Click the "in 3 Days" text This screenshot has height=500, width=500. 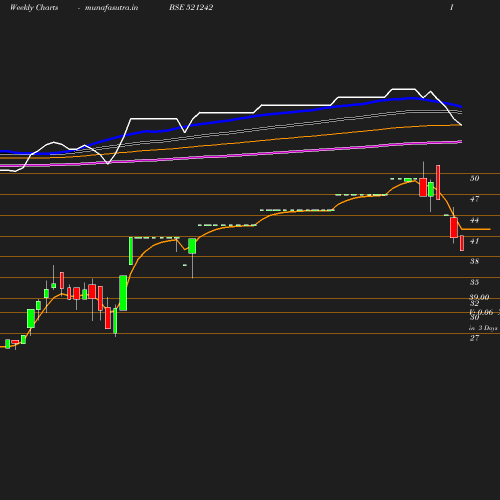[x=483, y=328]
